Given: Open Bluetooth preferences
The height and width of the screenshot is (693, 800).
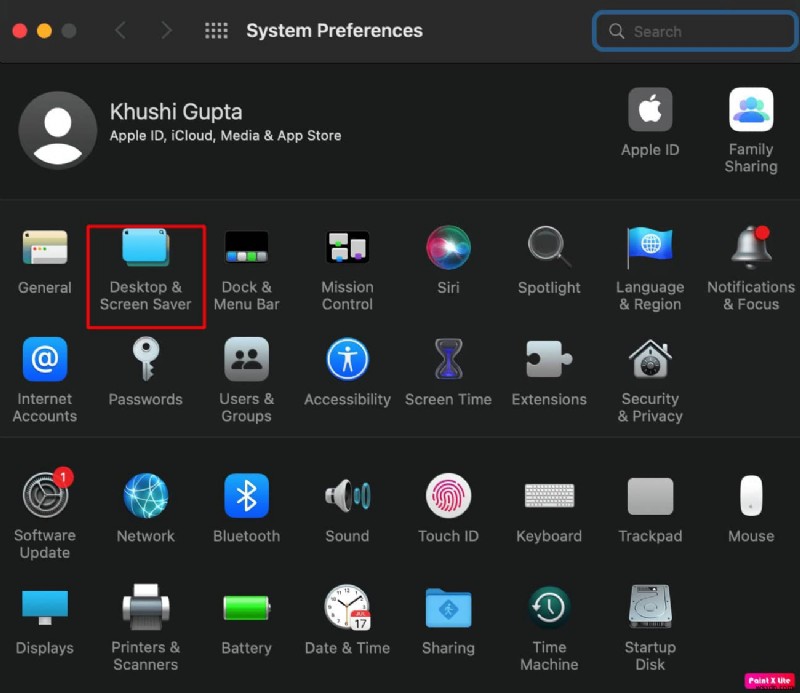Looking at the screenshot, I should [x=246, y=496].
